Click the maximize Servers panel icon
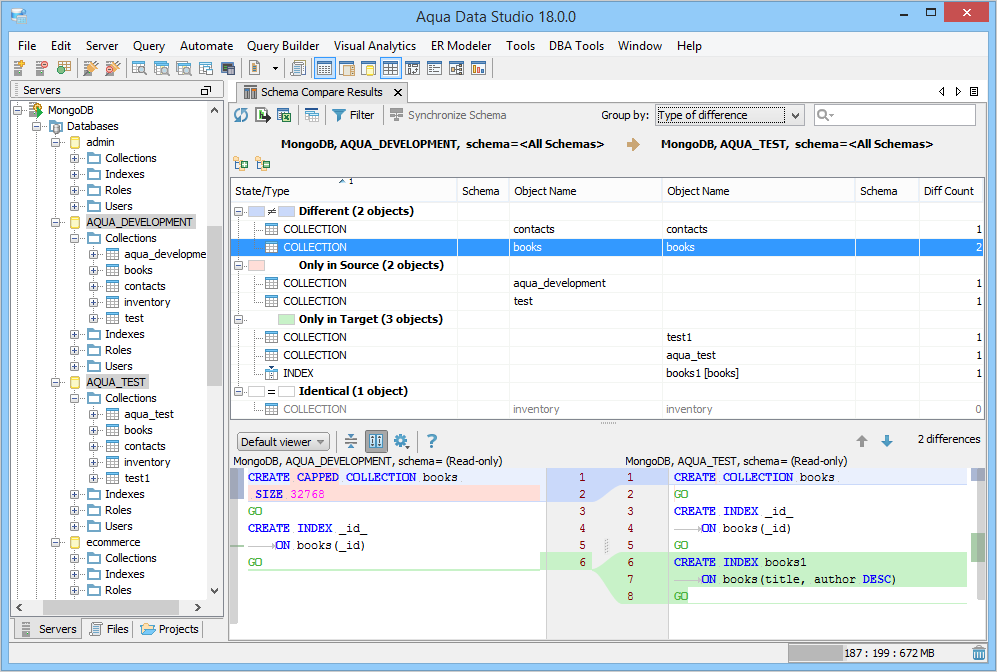This screenshot has height=672, width=997. tap(205, 90)
